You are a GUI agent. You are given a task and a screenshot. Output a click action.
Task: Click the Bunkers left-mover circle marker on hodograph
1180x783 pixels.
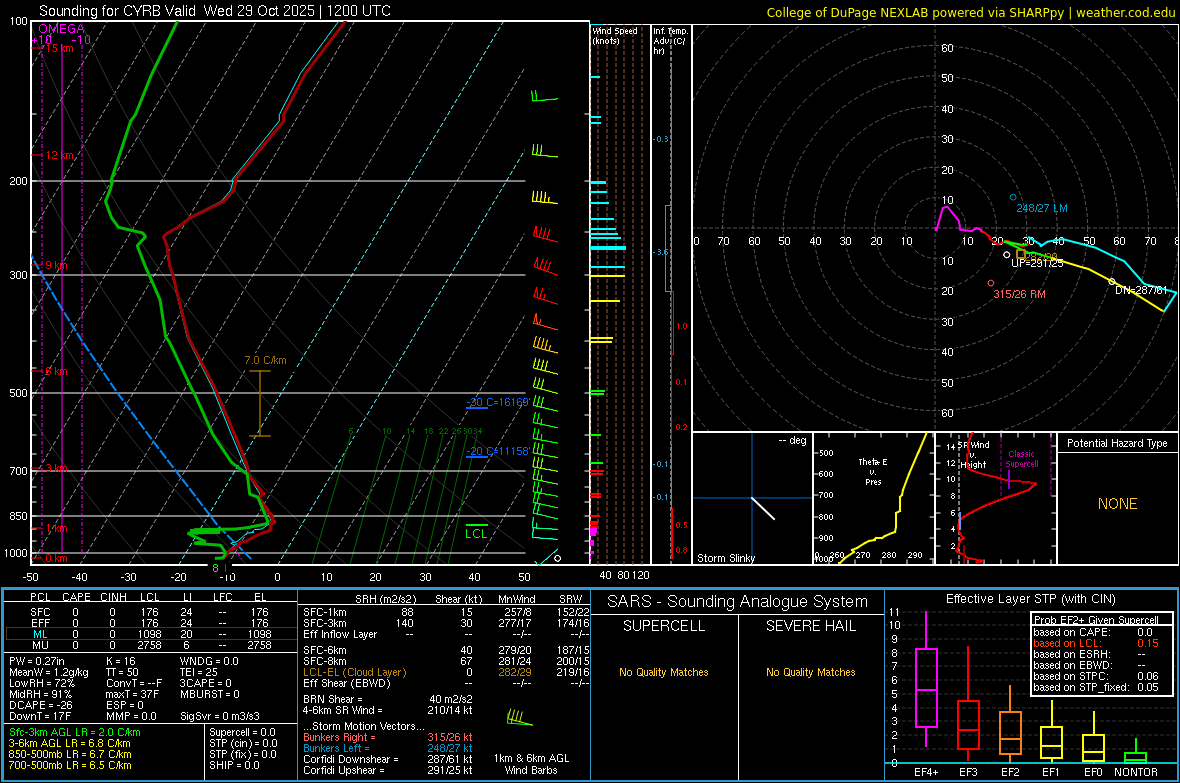click(1013, 197)
